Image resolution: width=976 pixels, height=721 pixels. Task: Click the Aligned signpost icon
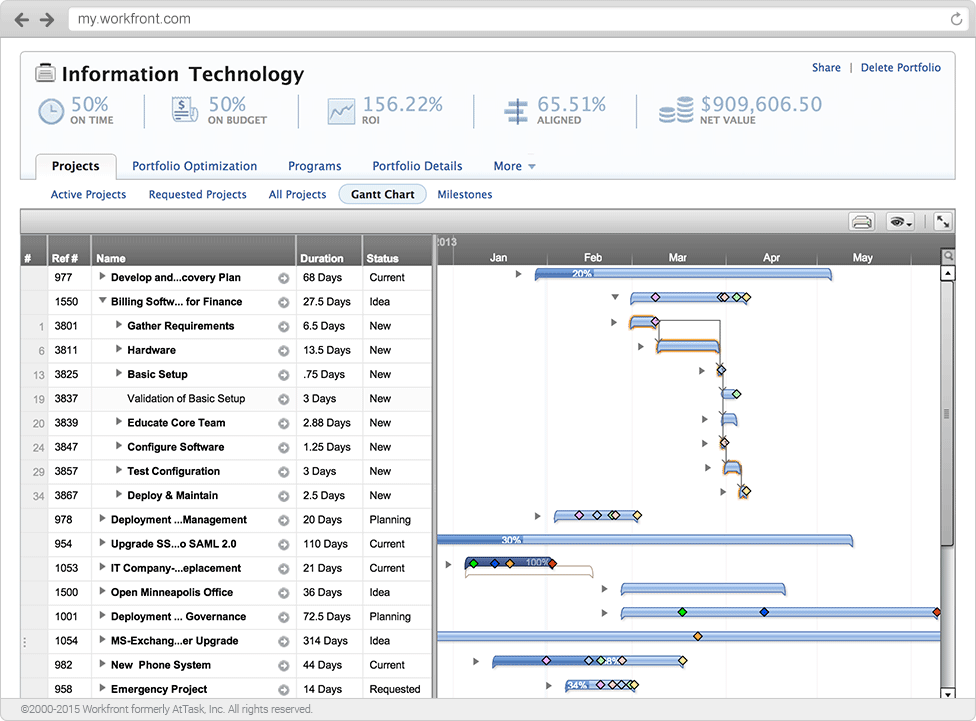point(516,111)
